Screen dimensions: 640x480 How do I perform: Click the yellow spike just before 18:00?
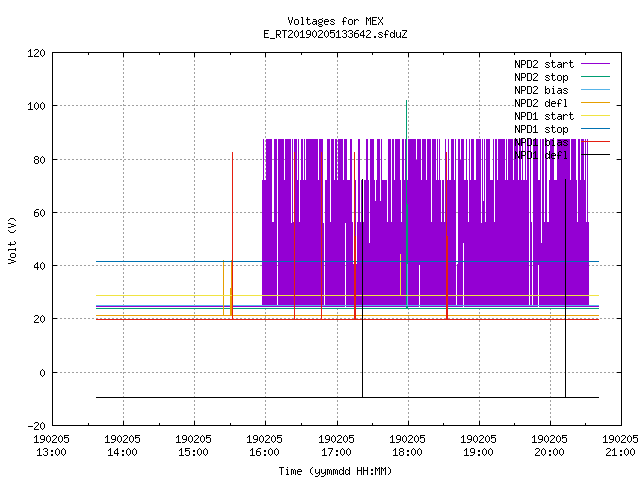point(400,273)
